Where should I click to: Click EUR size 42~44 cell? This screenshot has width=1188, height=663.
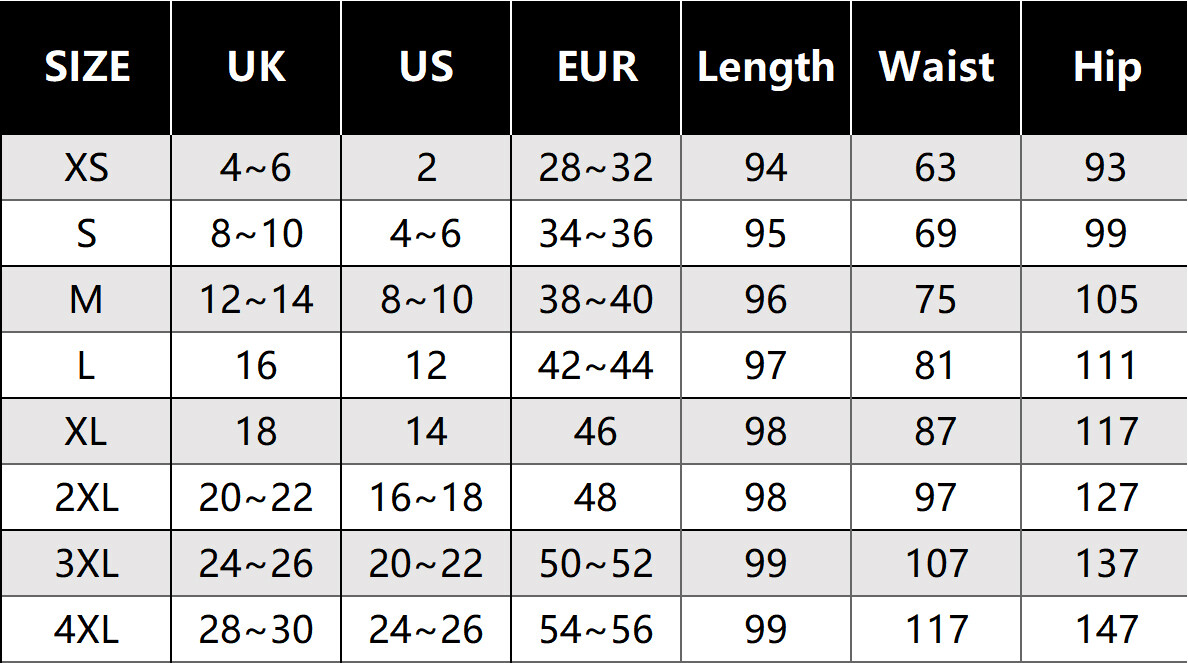(x=597, y=366)
